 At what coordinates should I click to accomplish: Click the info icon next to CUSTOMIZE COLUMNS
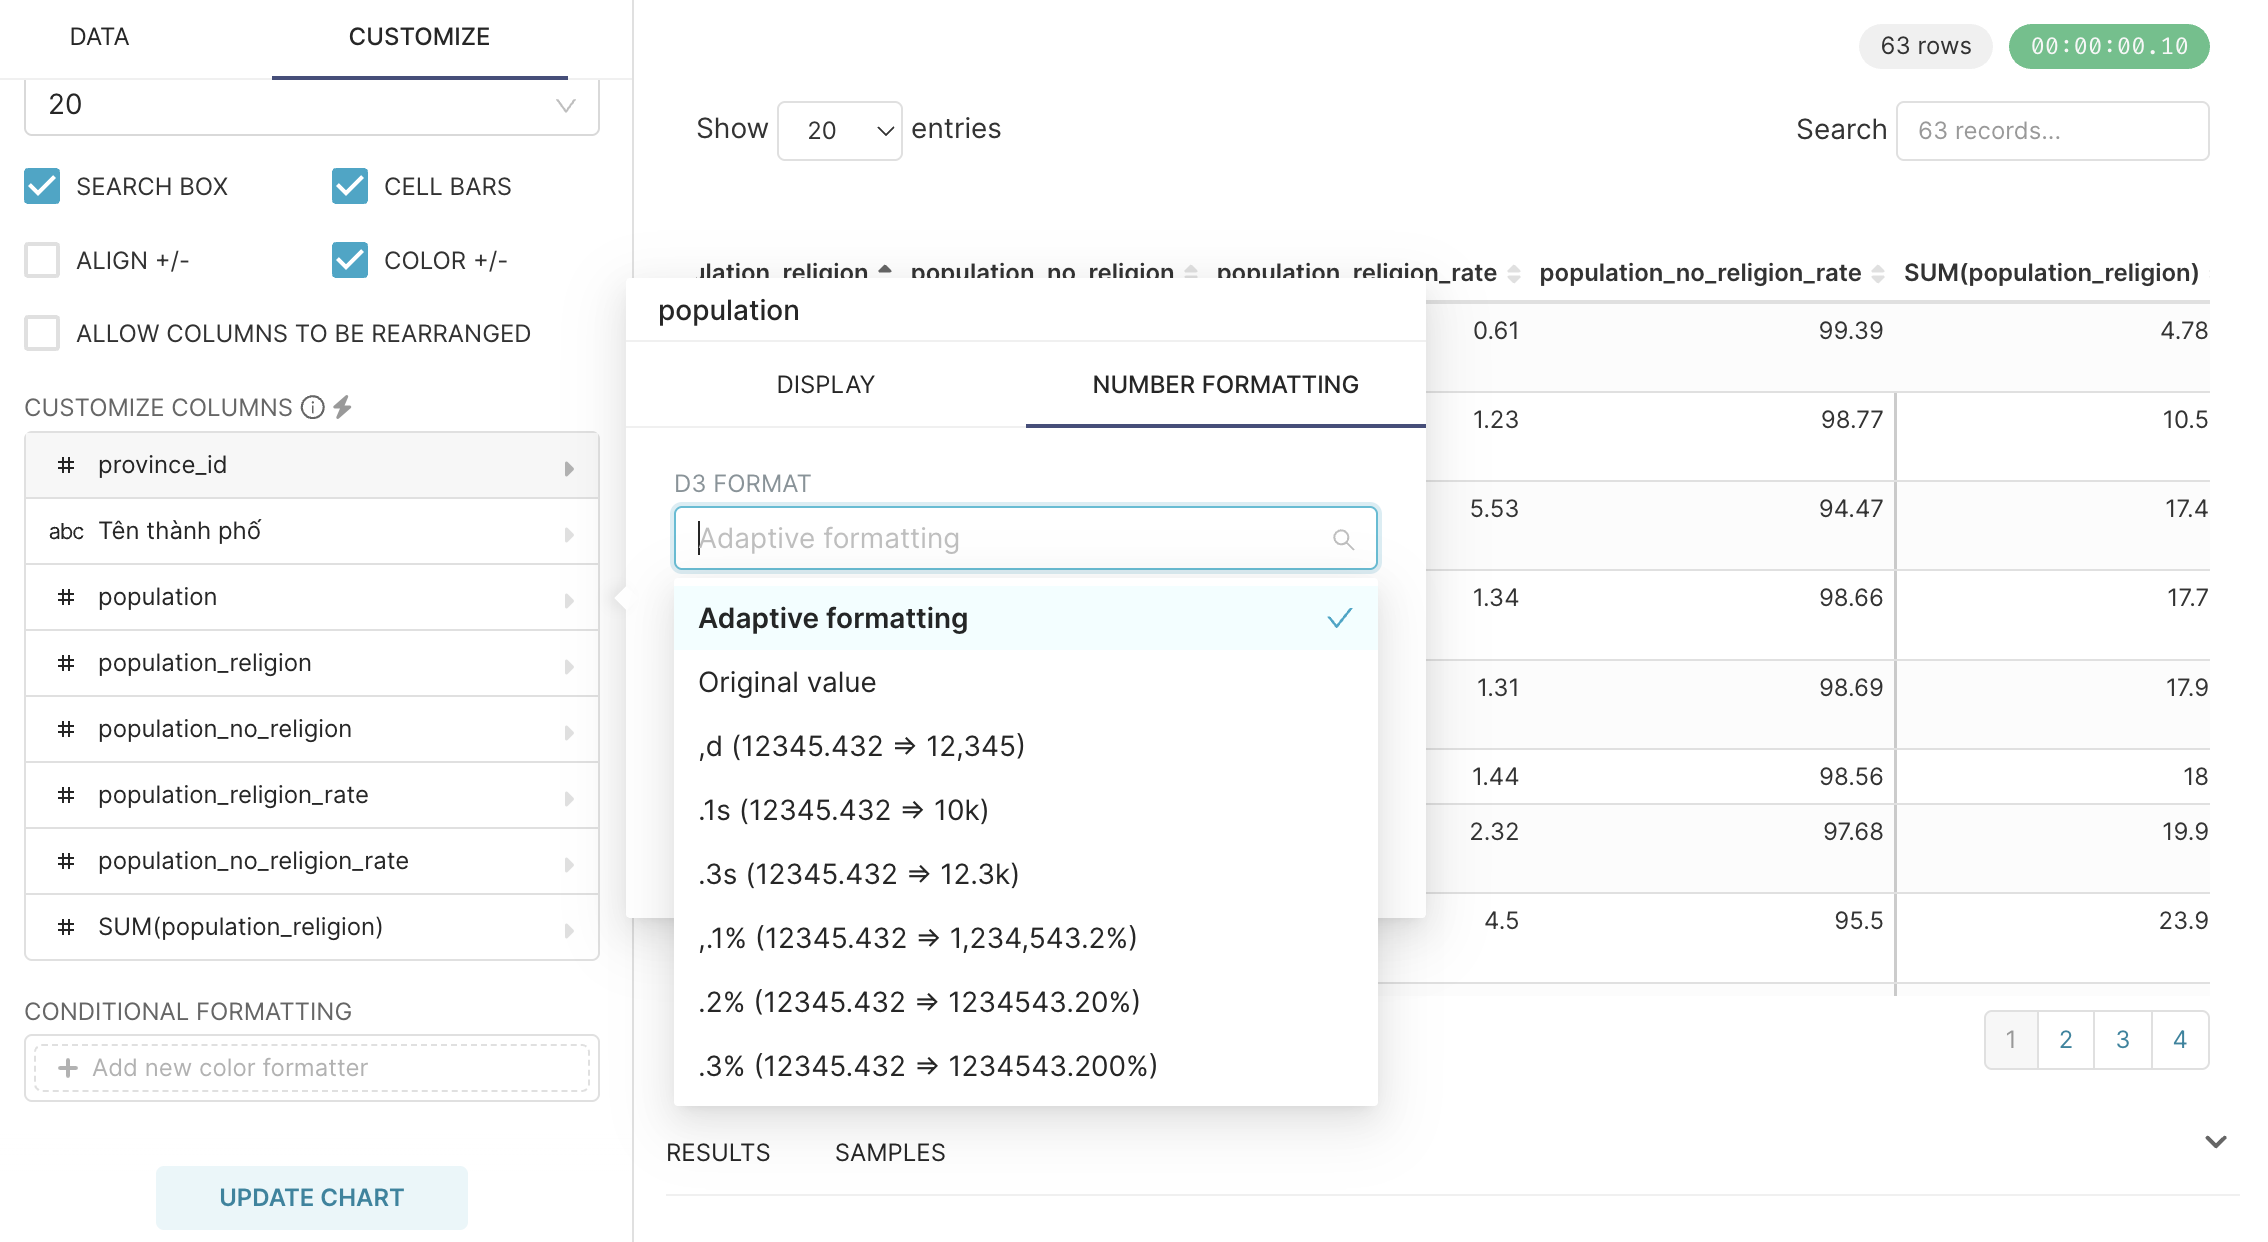click(317, 407)
